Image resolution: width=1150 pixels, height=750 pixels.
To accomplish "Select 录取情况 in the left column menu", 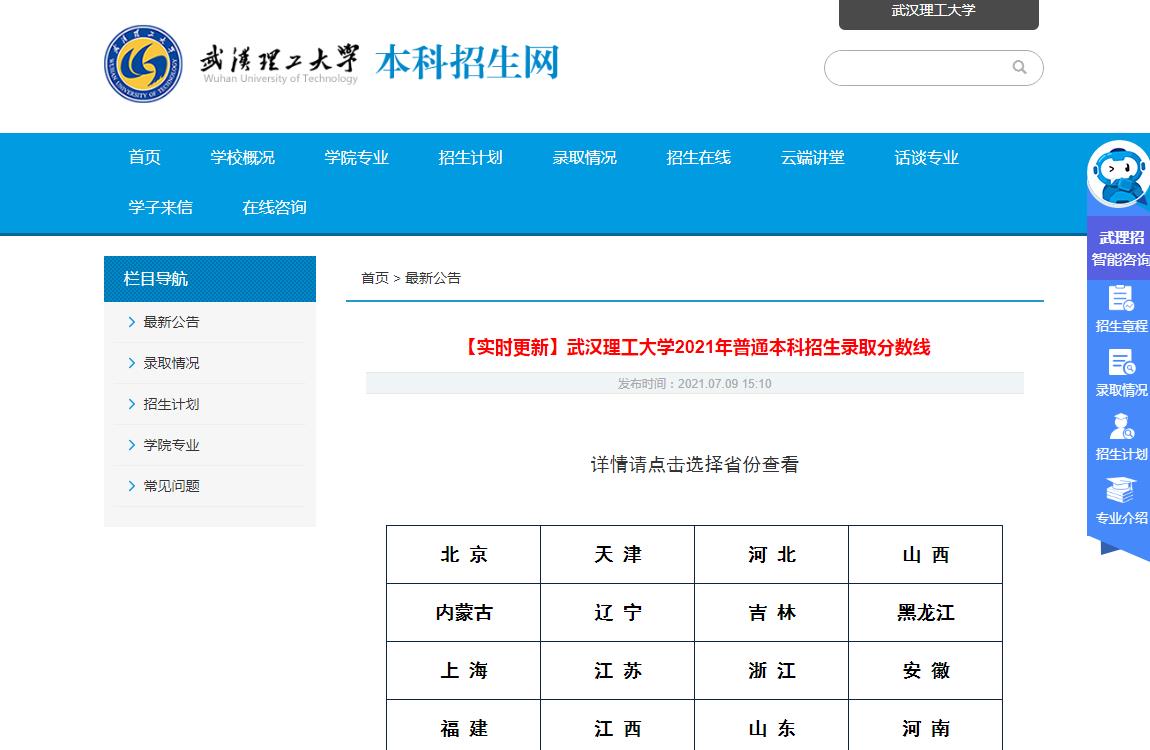I will [171, 363].
